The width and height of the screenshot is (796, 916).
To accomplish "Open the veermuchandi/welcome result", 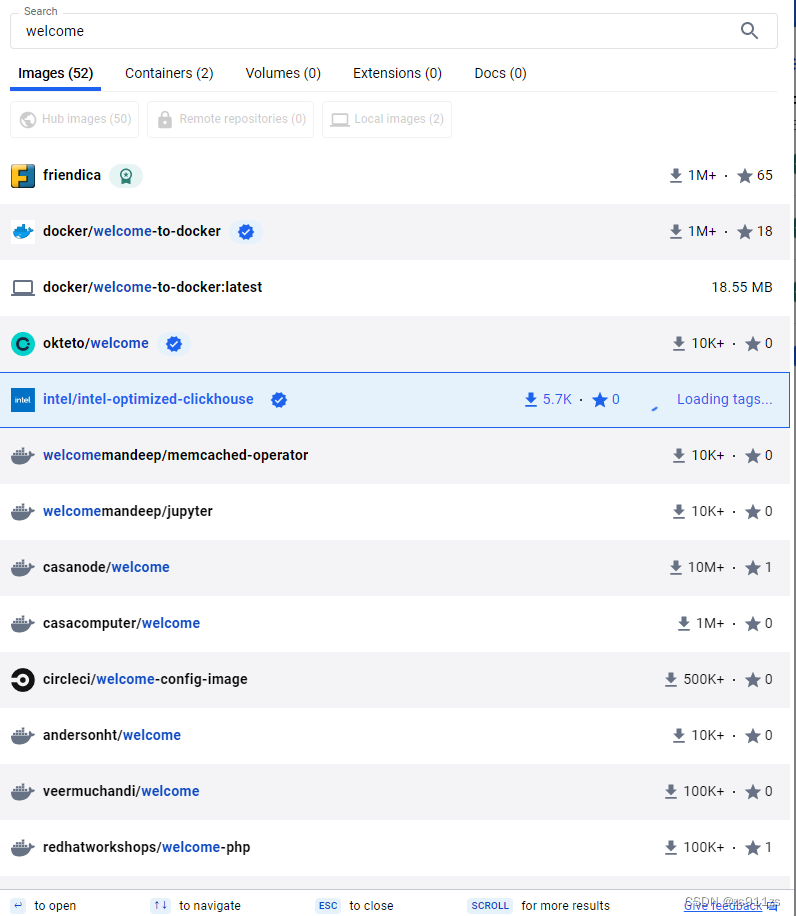I will [x=395, y=792].
